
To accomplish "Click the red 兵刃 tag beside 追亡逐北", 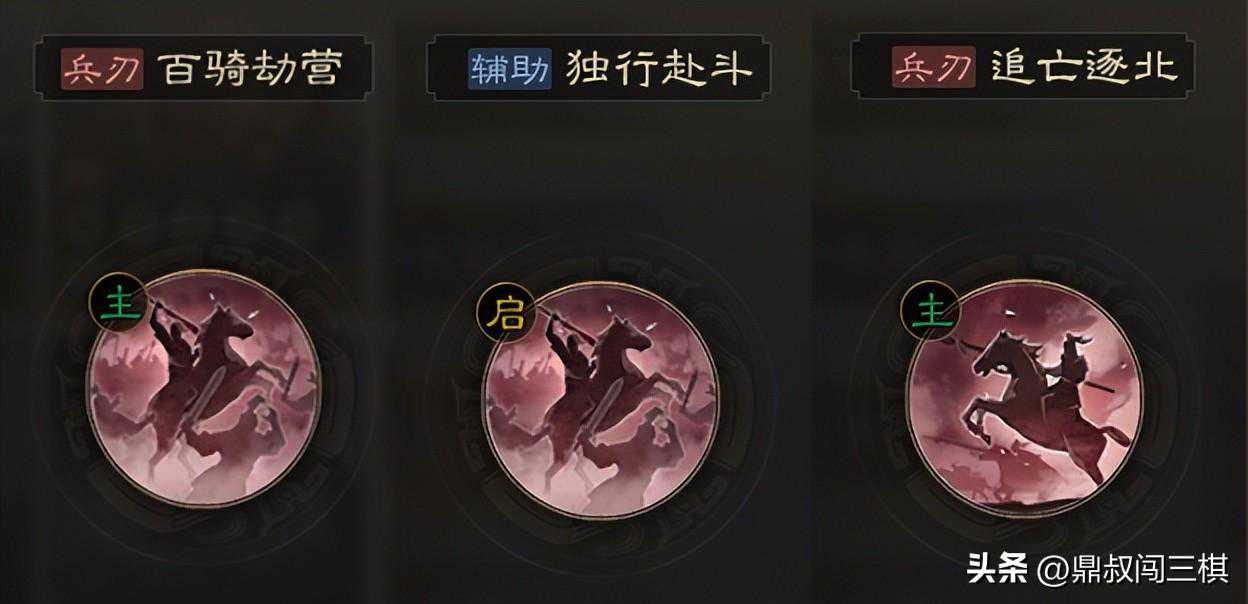I will 934,69.
